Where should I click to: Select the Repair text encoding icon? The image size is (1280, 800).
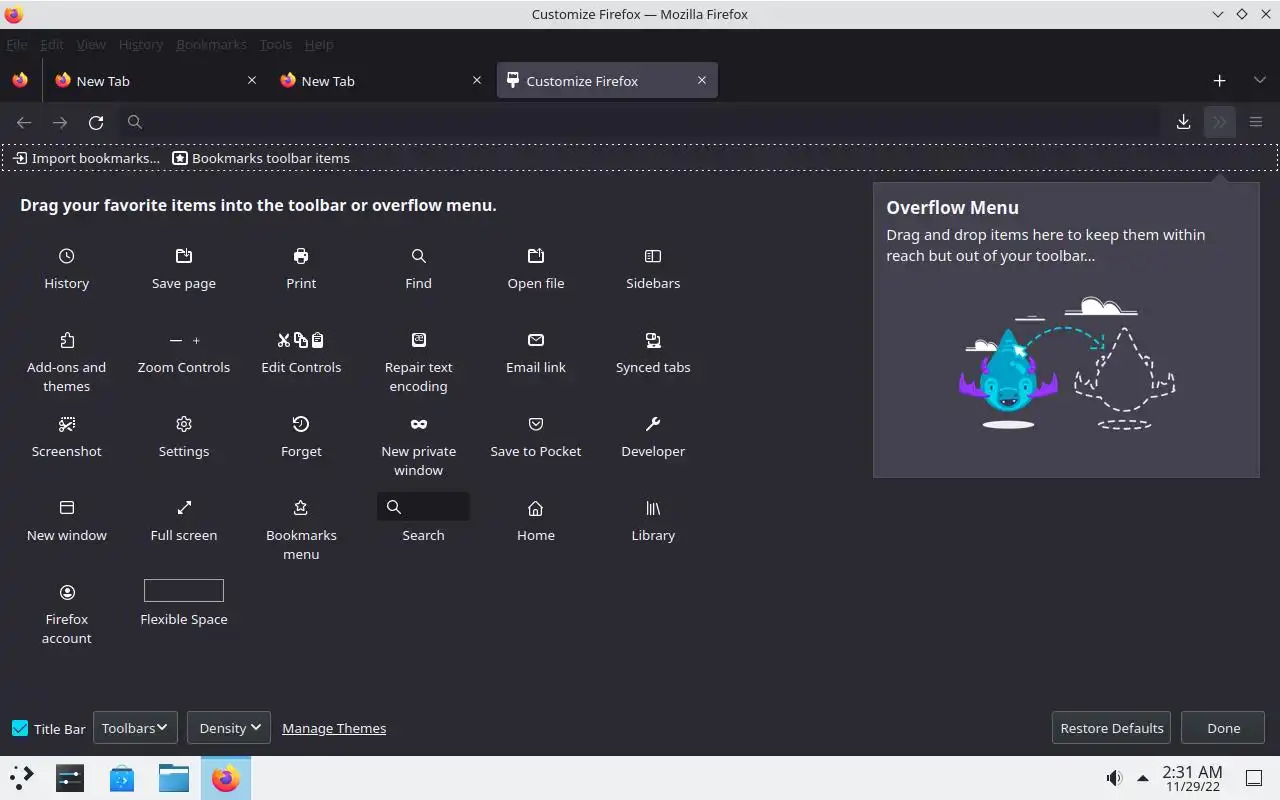(x=418, y=340)
